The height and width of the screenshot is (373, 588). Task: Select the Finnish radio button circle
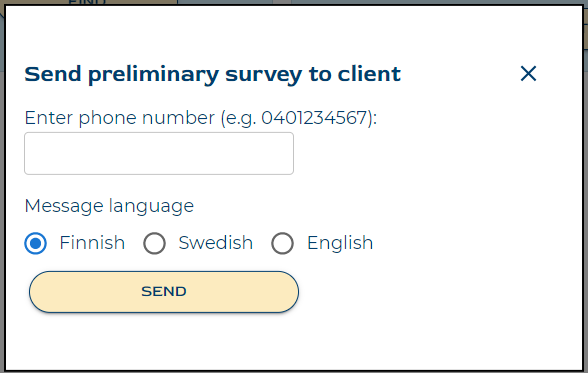point(36,243)
